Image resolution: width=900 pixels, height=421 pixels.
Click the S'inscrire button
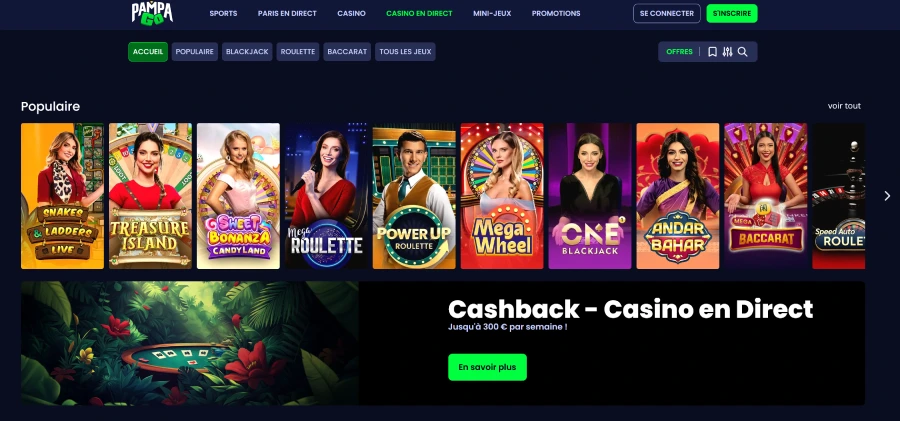tap(732, 13)
